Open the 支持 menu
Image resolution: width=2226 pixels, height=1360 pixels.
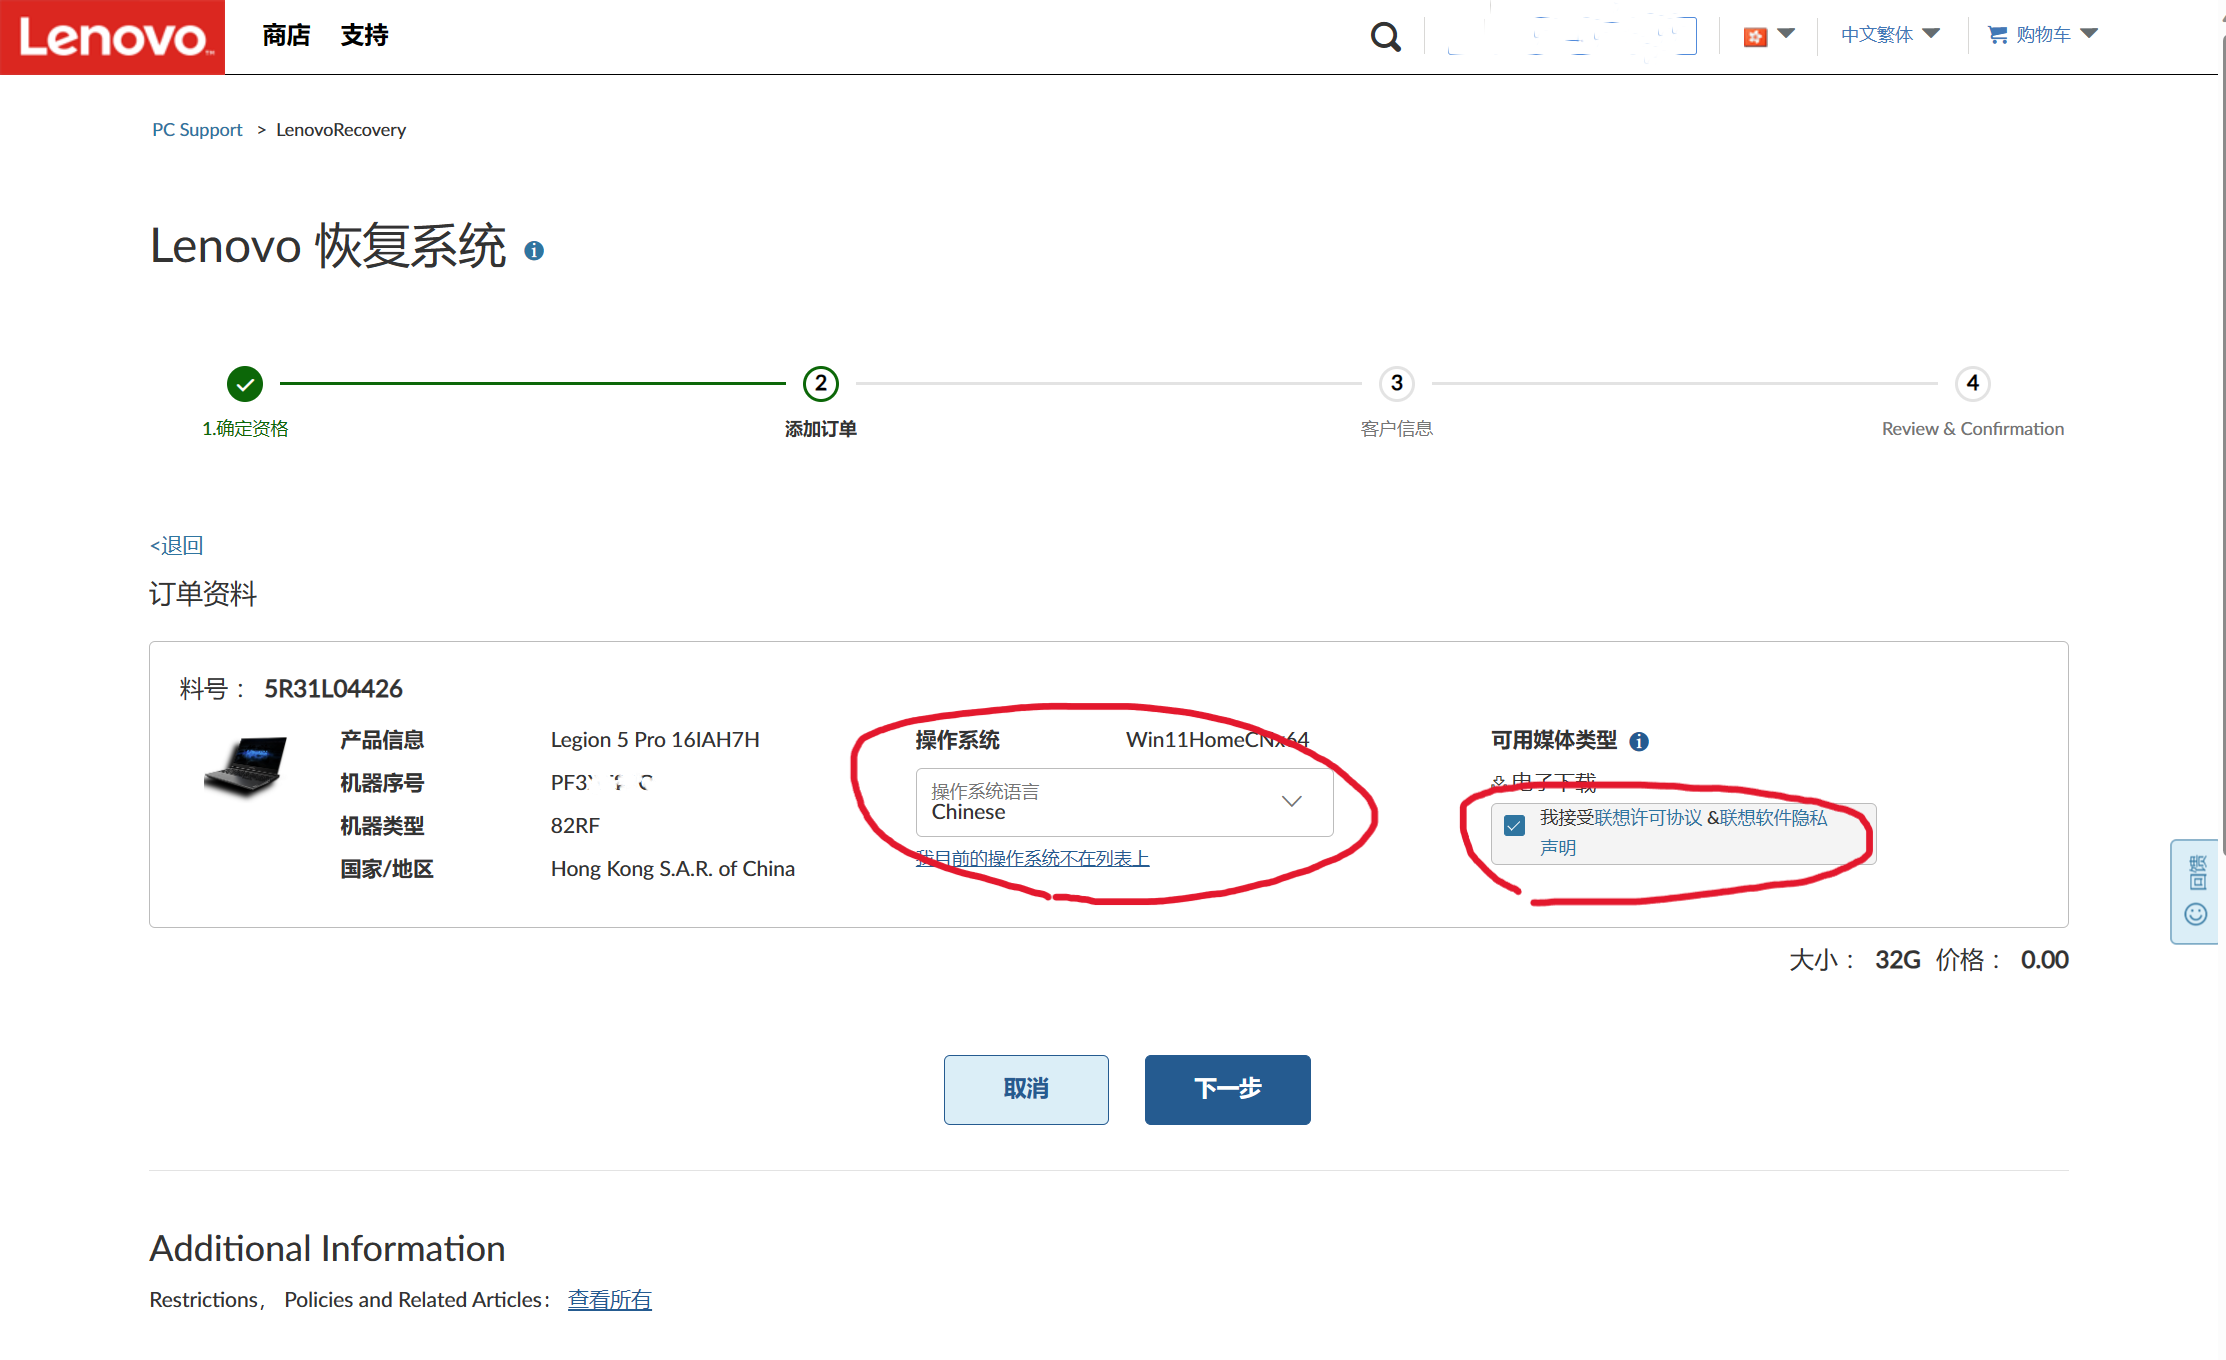pos(364,35)
